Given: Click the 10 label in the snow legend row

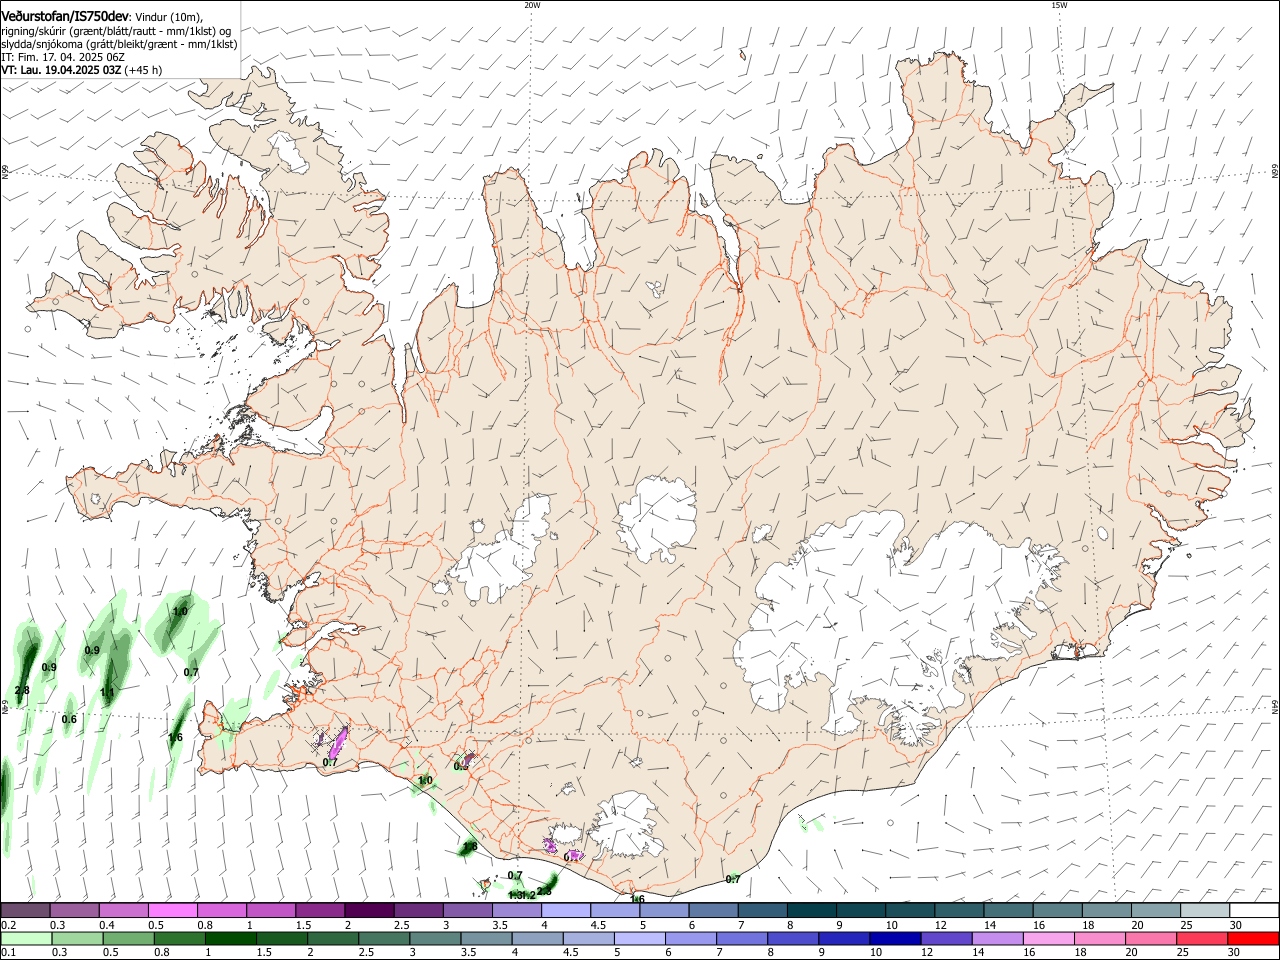Looking at the screenshot, I should pyautogui.click(x=892, y=925).
